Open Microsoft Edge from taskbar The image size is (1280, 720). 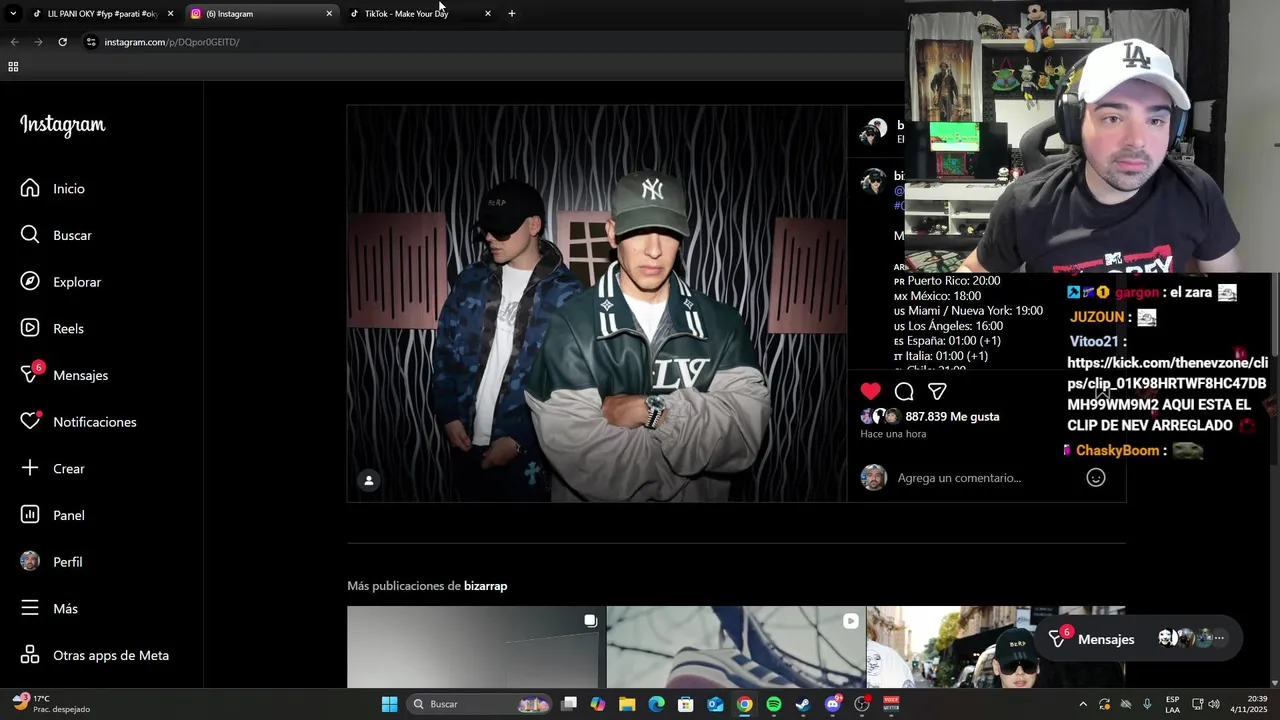click(x=656, y=704)
